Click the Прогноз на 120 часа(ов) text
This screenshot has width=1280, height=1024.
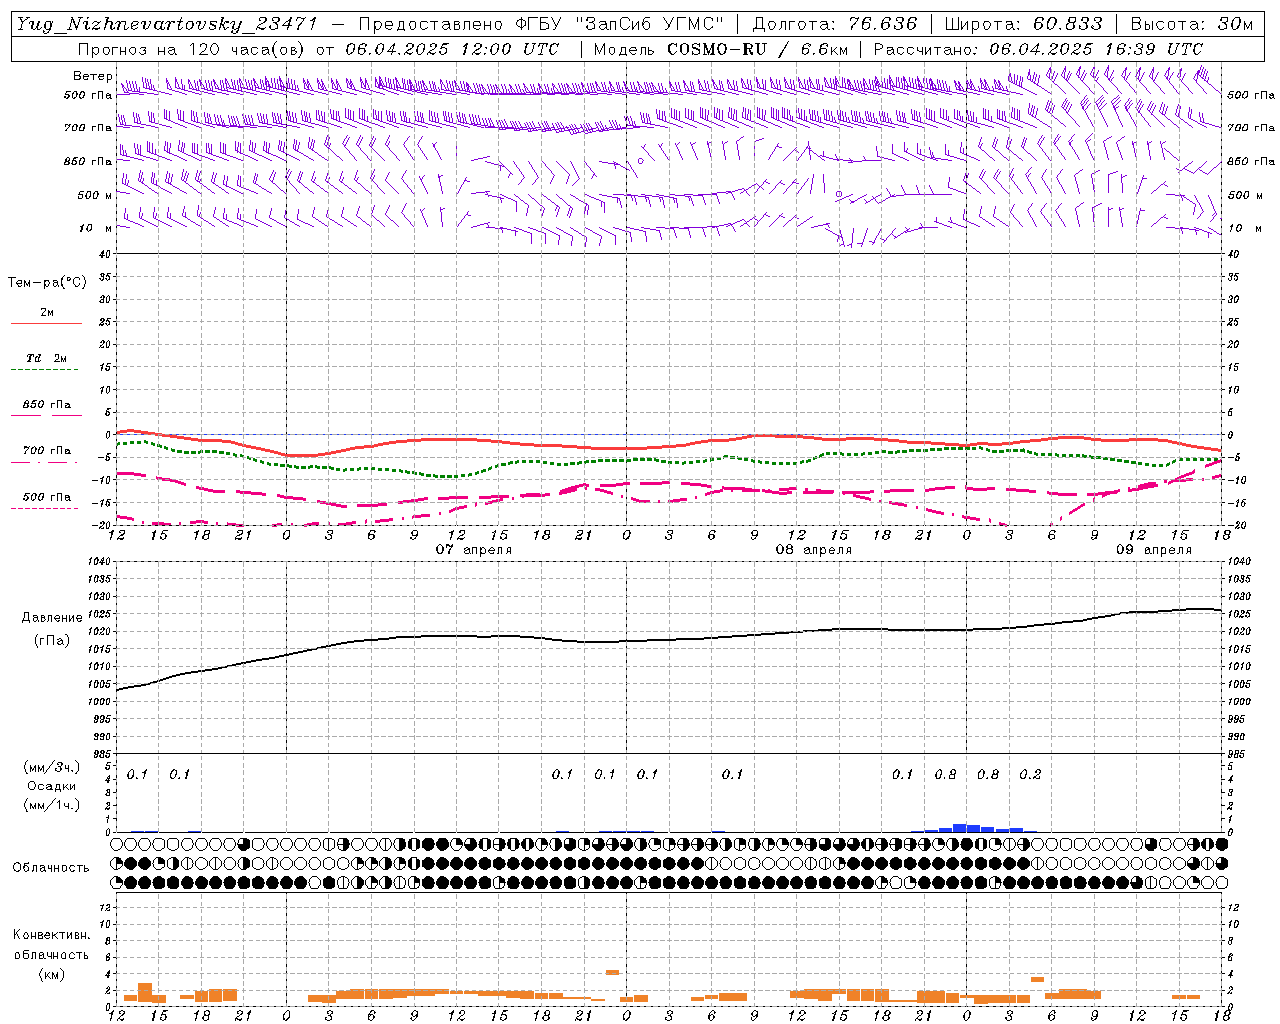tap(192, 49)
